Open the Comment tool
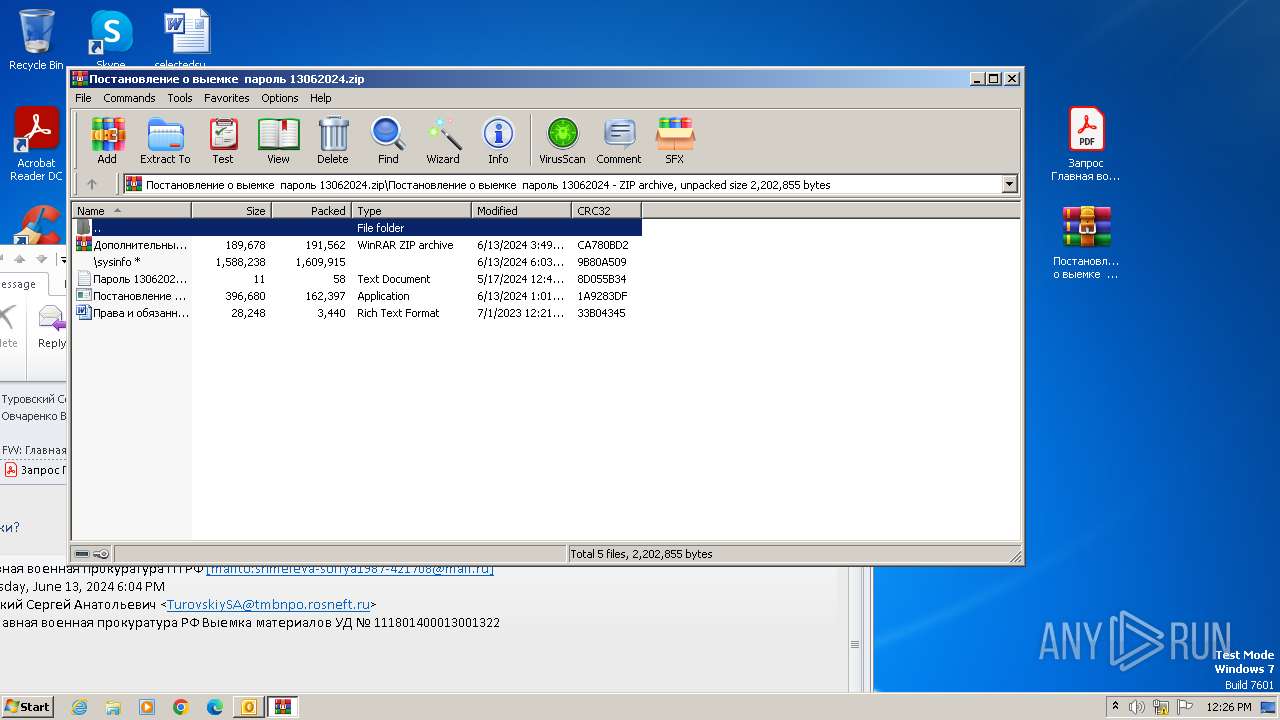 pos(619,140)
